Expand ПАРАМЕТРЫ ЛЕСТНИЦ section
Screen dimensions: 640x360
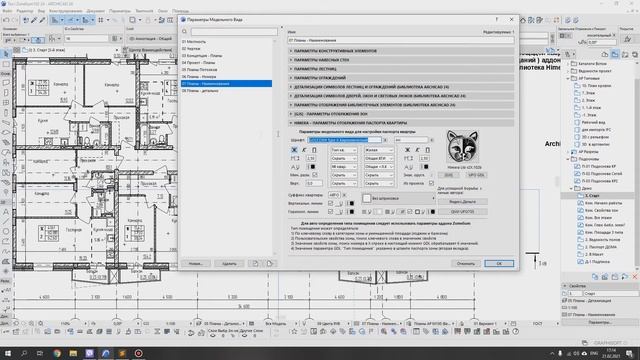point(401,69)
